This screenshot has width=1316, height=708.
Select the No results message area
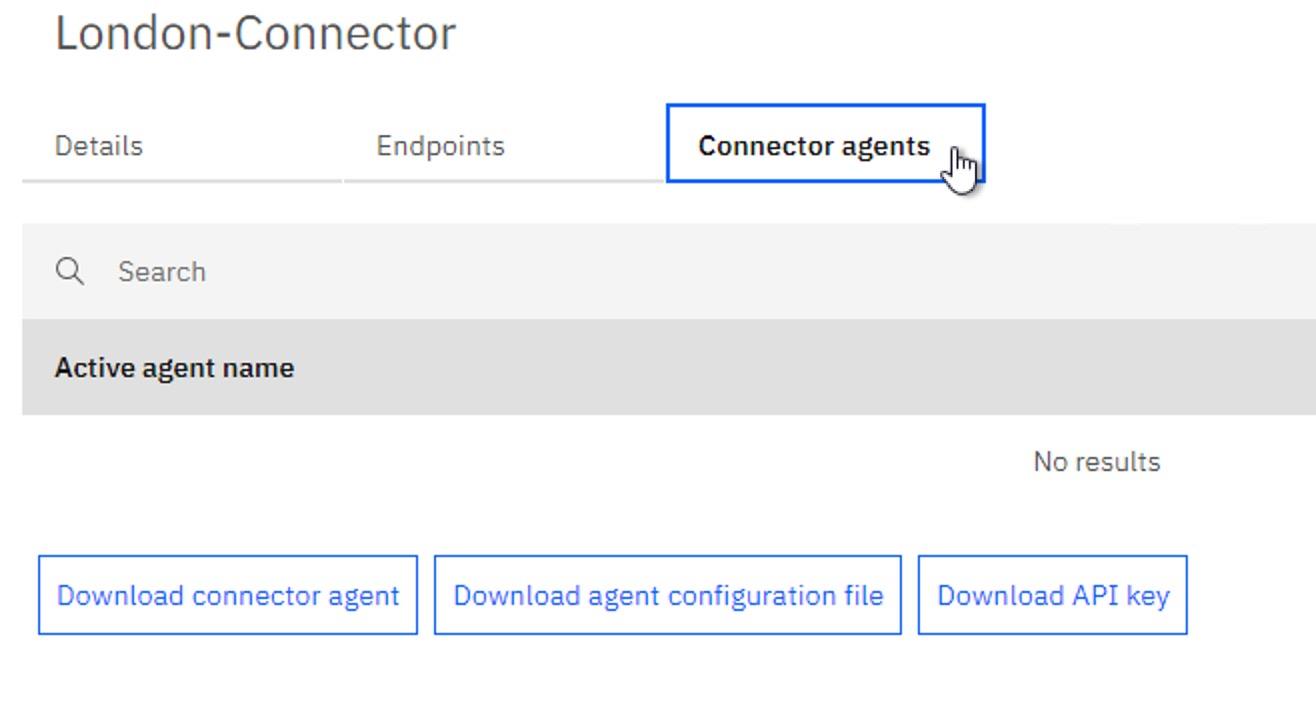[x=1095, y=461]
